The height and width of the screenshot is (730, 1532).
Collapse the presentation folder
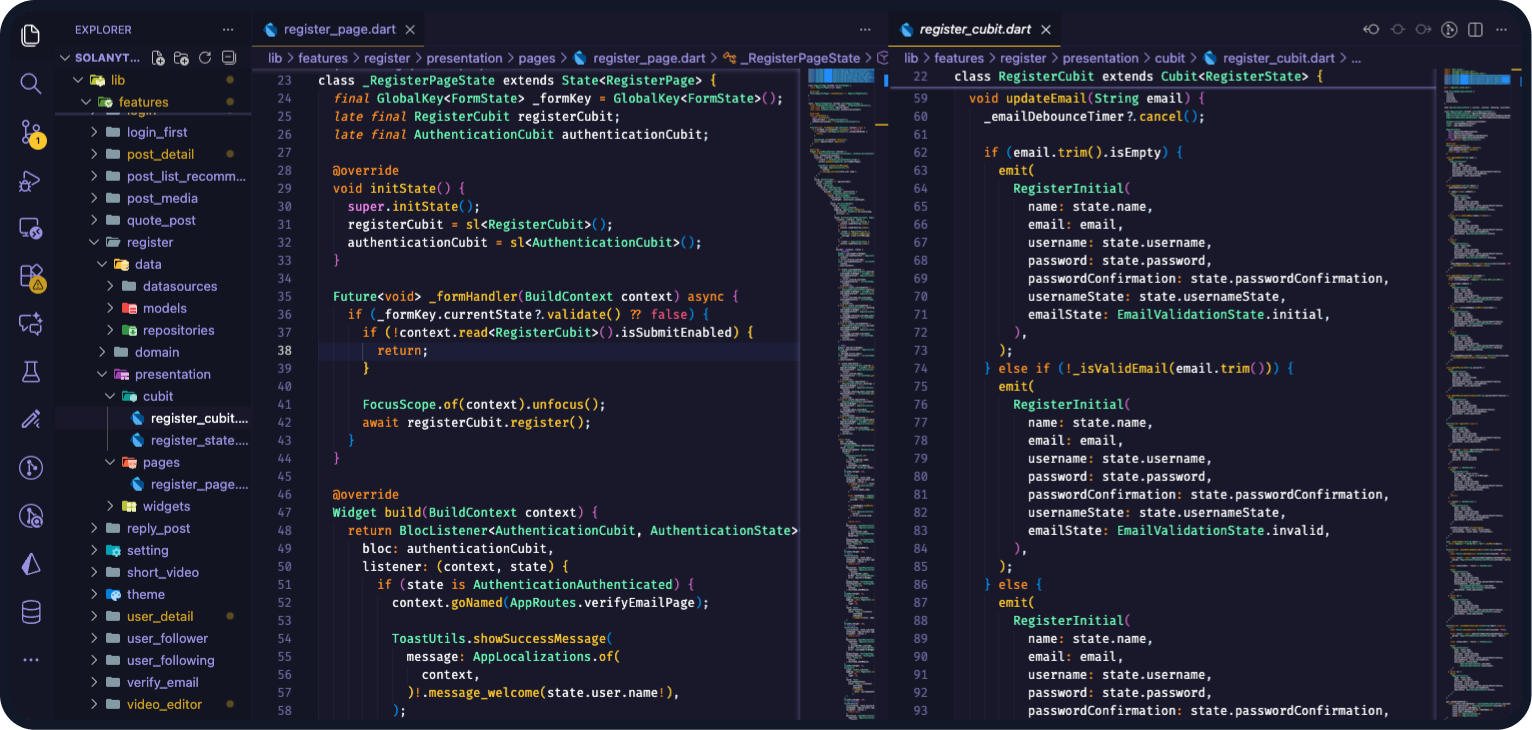tap(172, 374)
